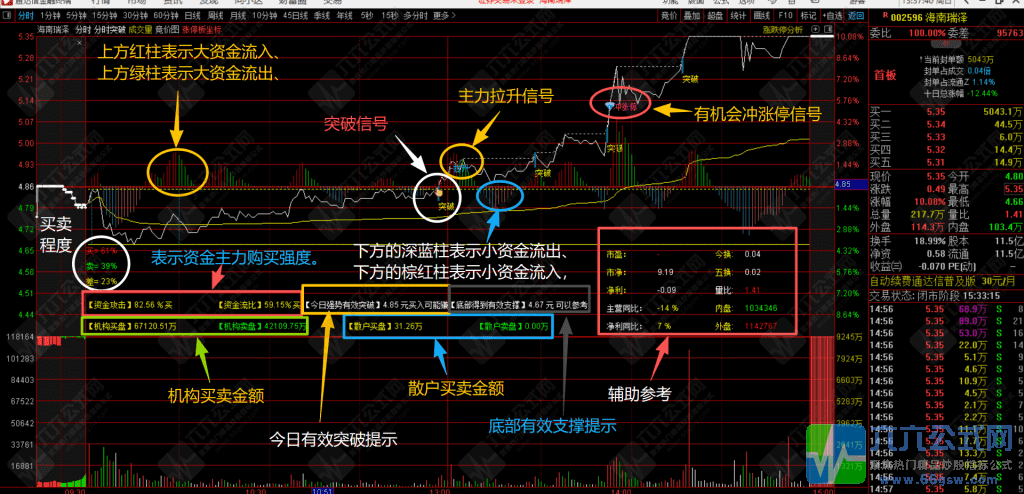Click the 返回 button
The height and width of the screenshot is (494, 1024).
[x=855, y=16]
